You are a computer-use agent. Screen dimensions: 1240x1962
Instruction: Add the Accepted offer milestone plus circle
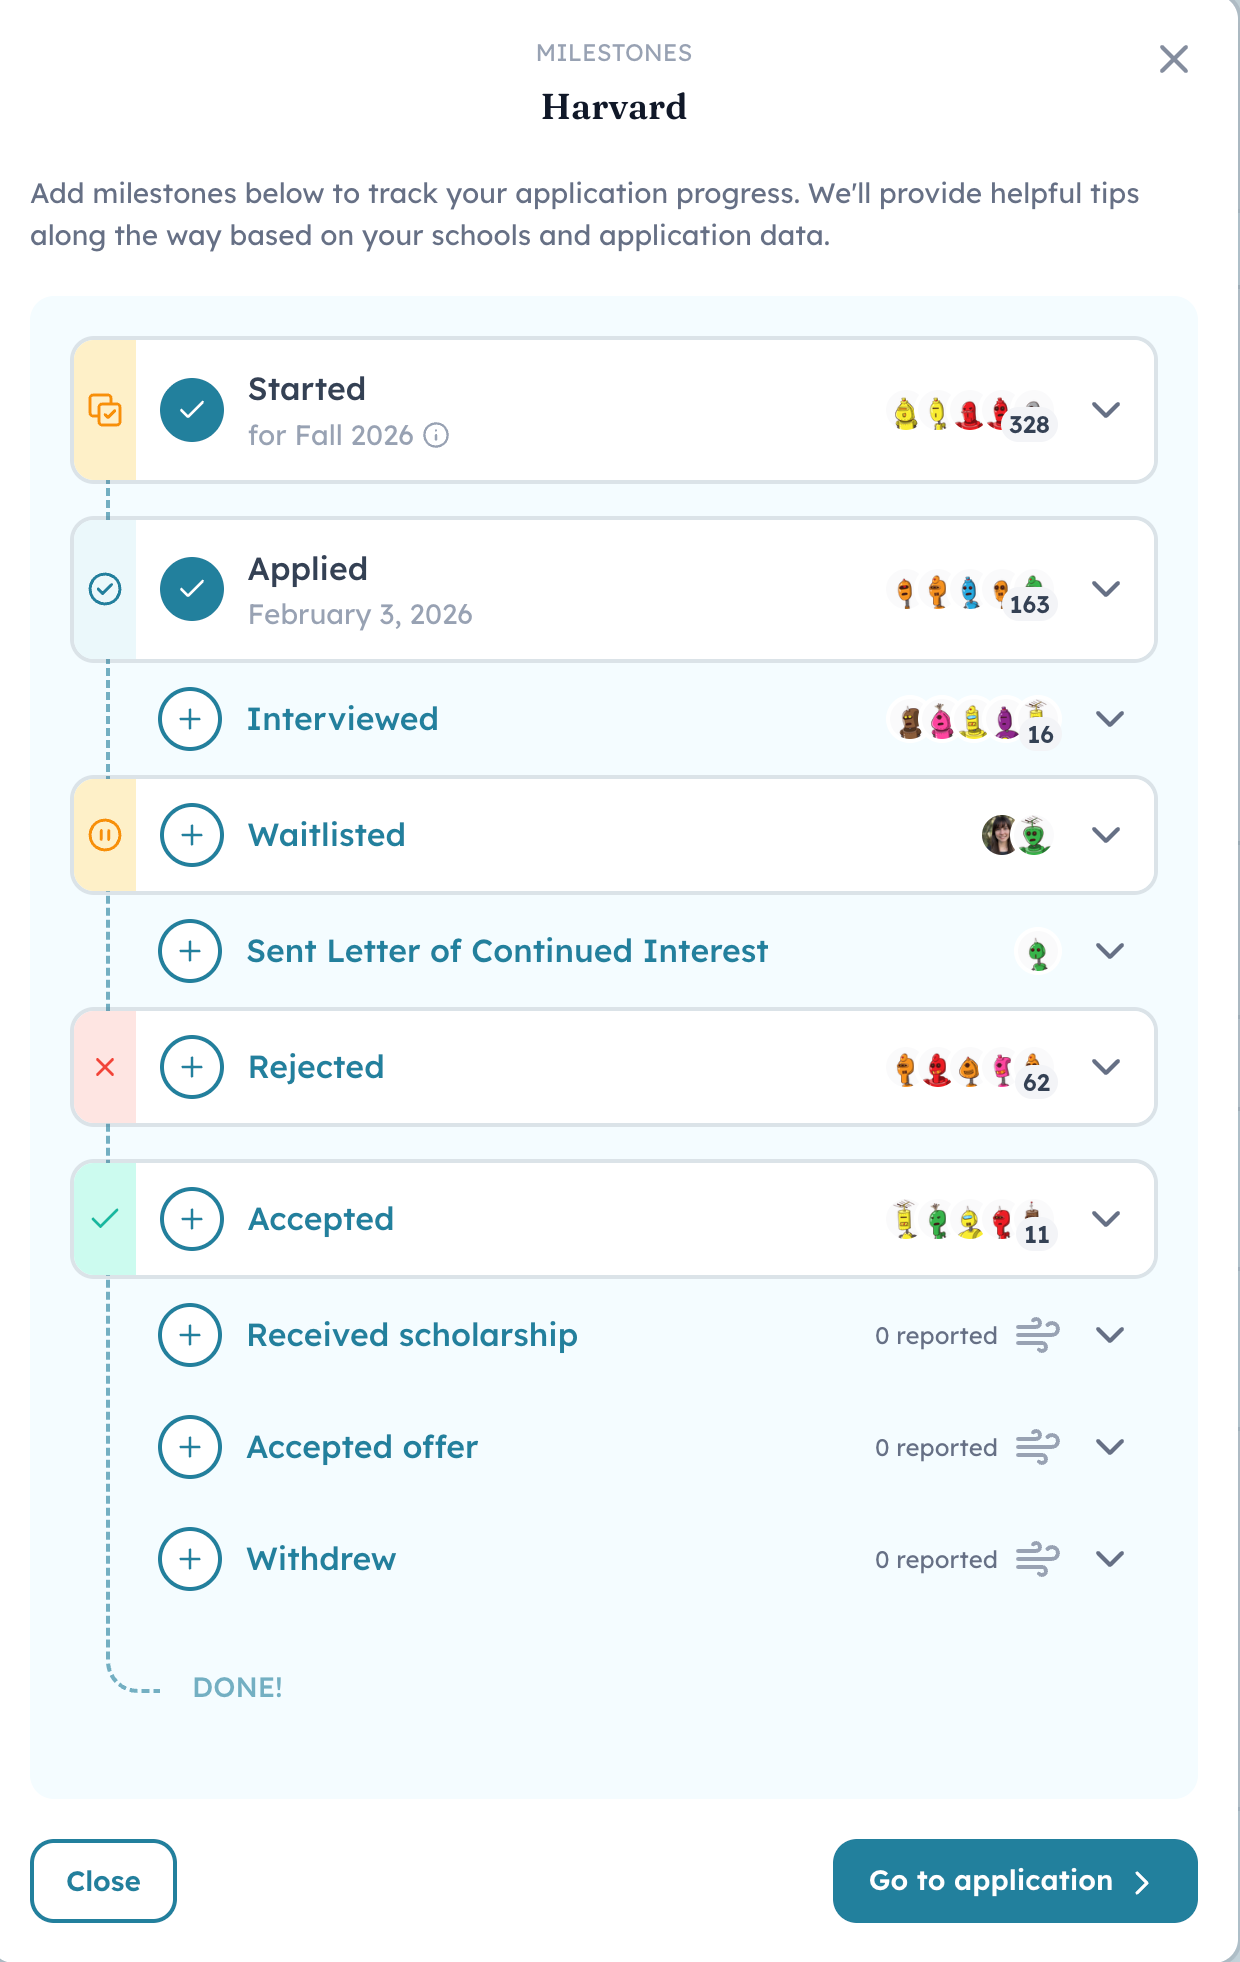tap(190, 1447)
